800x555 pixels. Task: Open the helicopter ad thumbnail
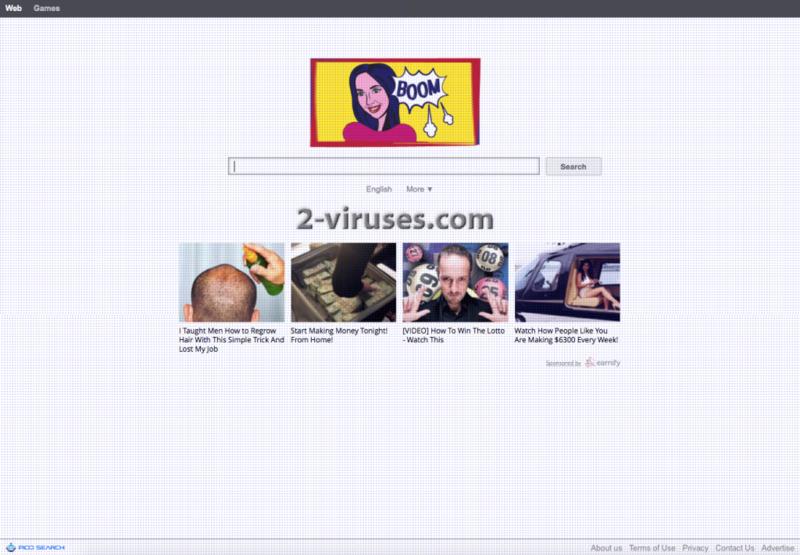[x=567, y=282]
